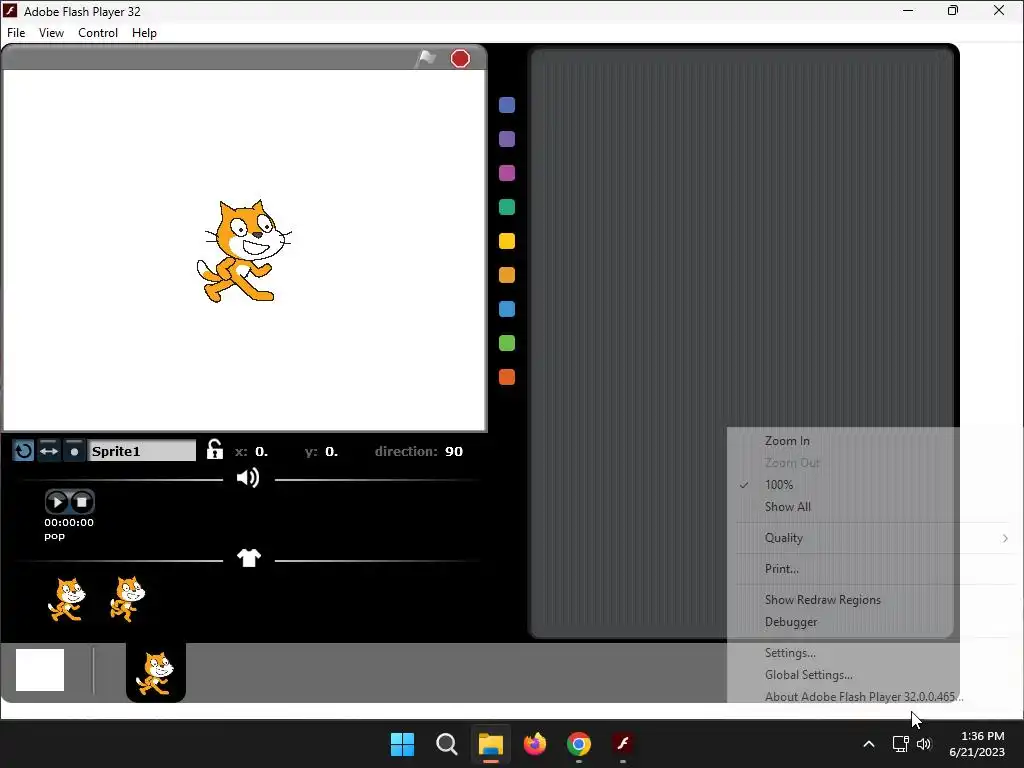Image resolution: width=1024 pixels, height=768 pixels.
Task: Choose the don't-rotate style button
Action: click(74, 451)
